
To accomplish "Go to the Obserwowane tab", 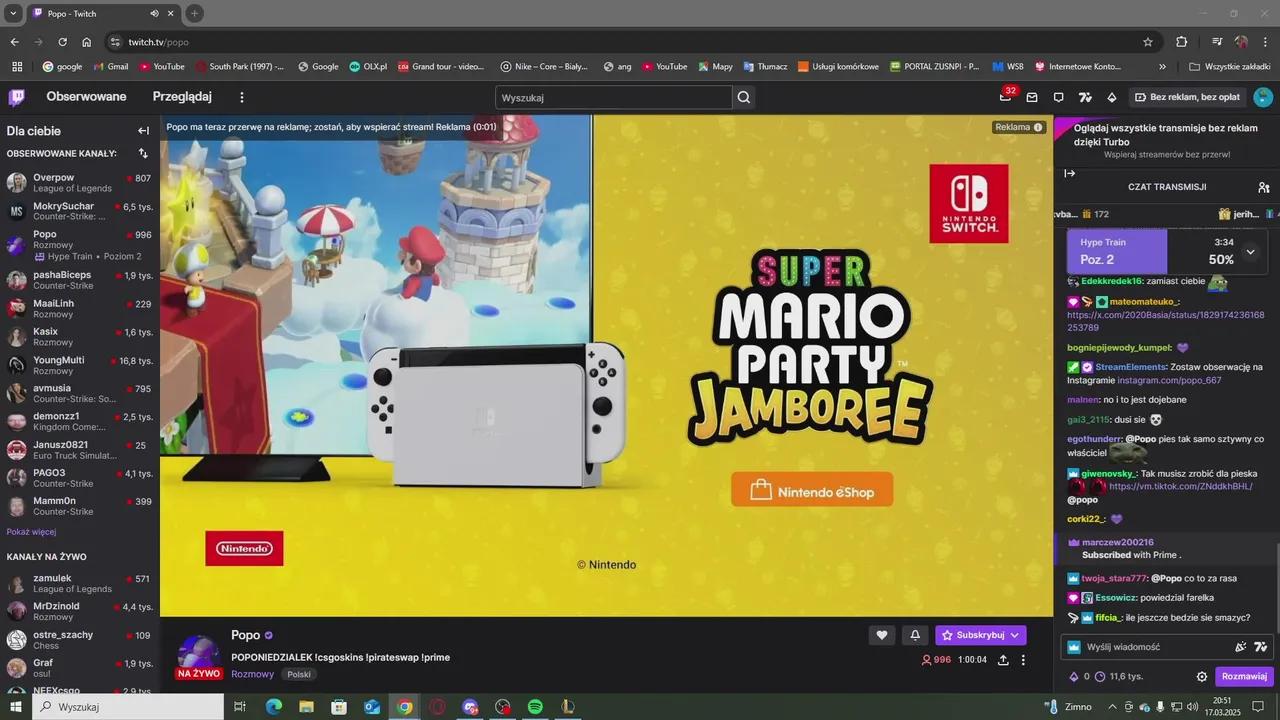I will pos(86,97).
